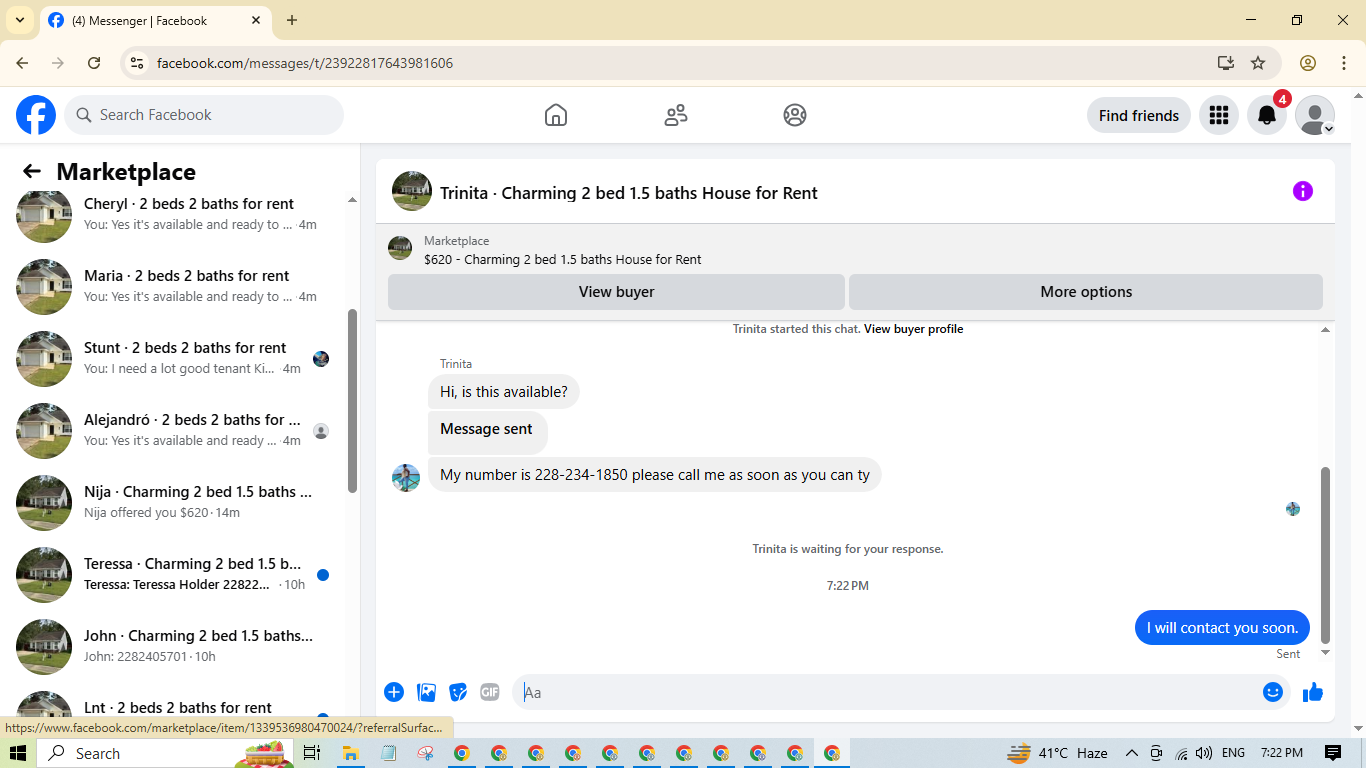Open the weather 41°C Haze widget

(x=1058, y=753)
